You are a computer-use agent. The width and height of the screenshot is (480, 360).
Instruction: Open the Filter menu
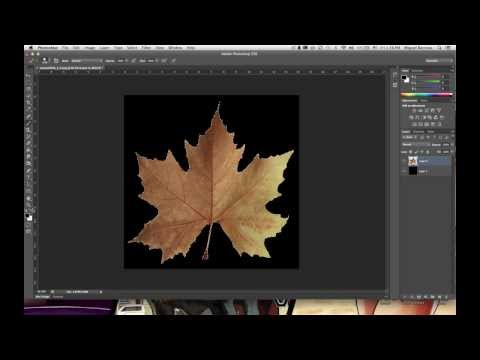(x=146, y=48)
